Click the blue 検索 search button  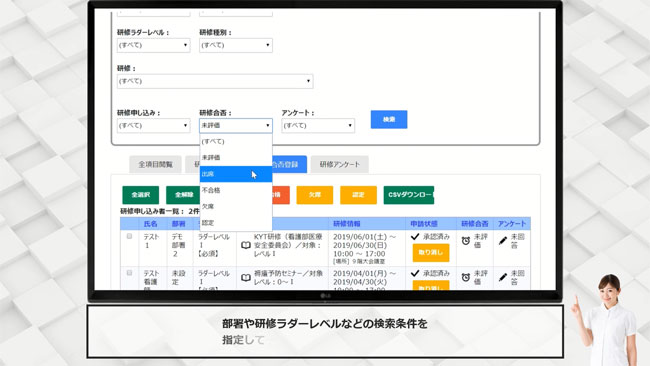click(x=389, y=119)
